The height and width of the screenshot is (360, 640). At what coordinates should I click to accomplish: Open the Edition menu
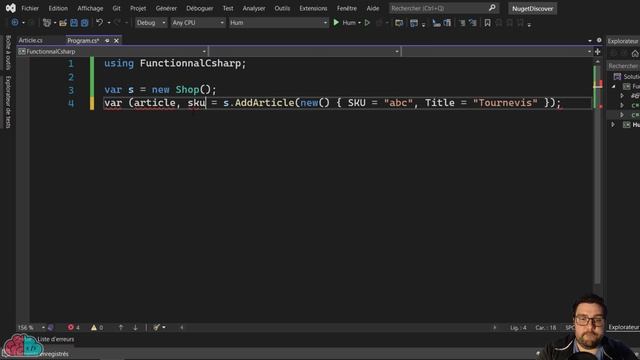[x=58, y=8]
